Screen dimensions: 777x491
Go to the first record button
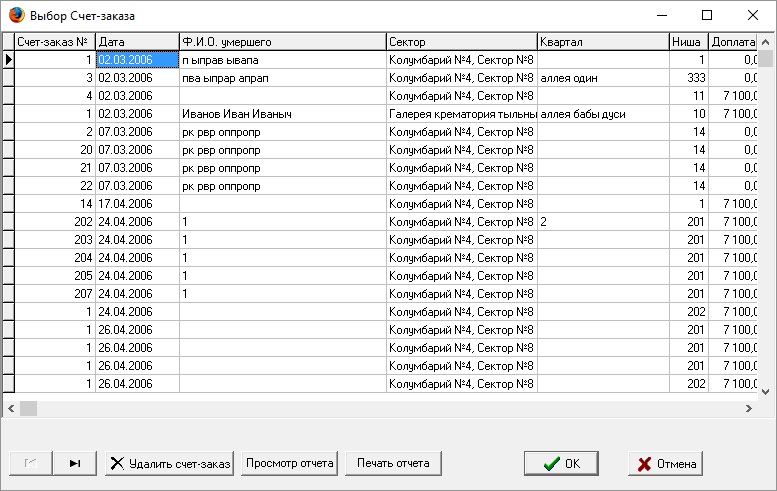(x=31, y=463)
